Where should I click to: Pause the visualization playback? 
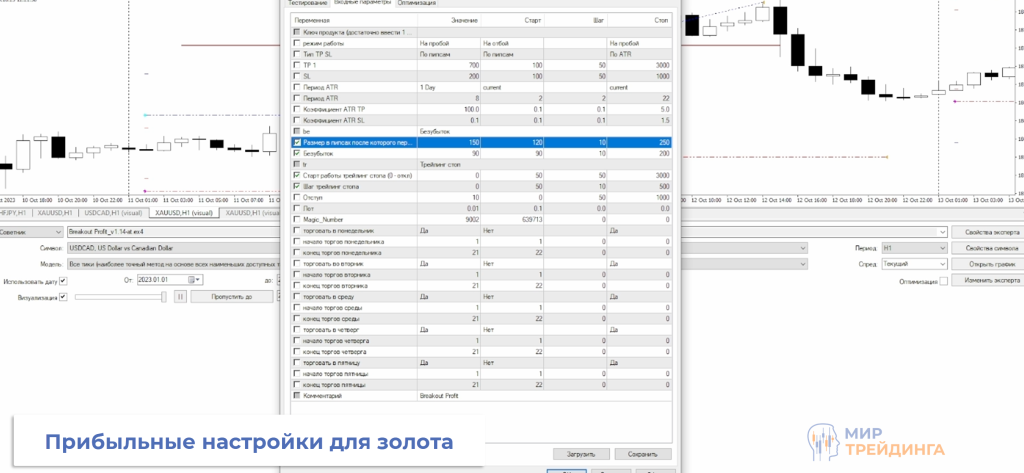(181, 297)
